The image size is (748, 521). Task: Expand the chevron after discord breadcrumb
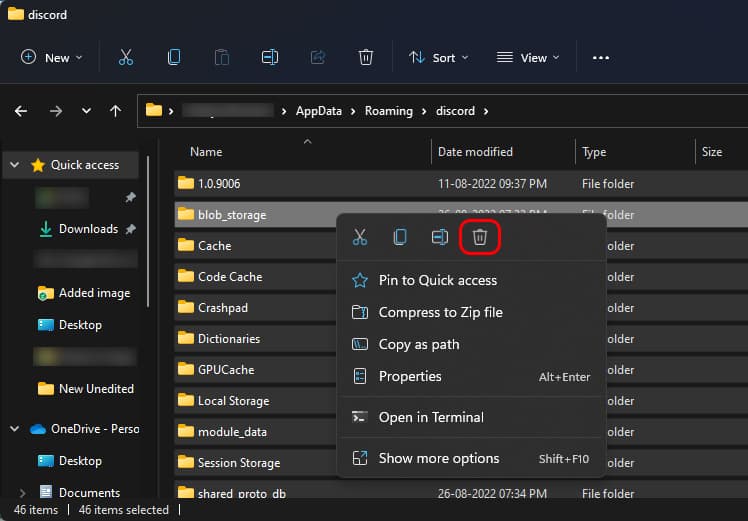click(x=486, y=112)
